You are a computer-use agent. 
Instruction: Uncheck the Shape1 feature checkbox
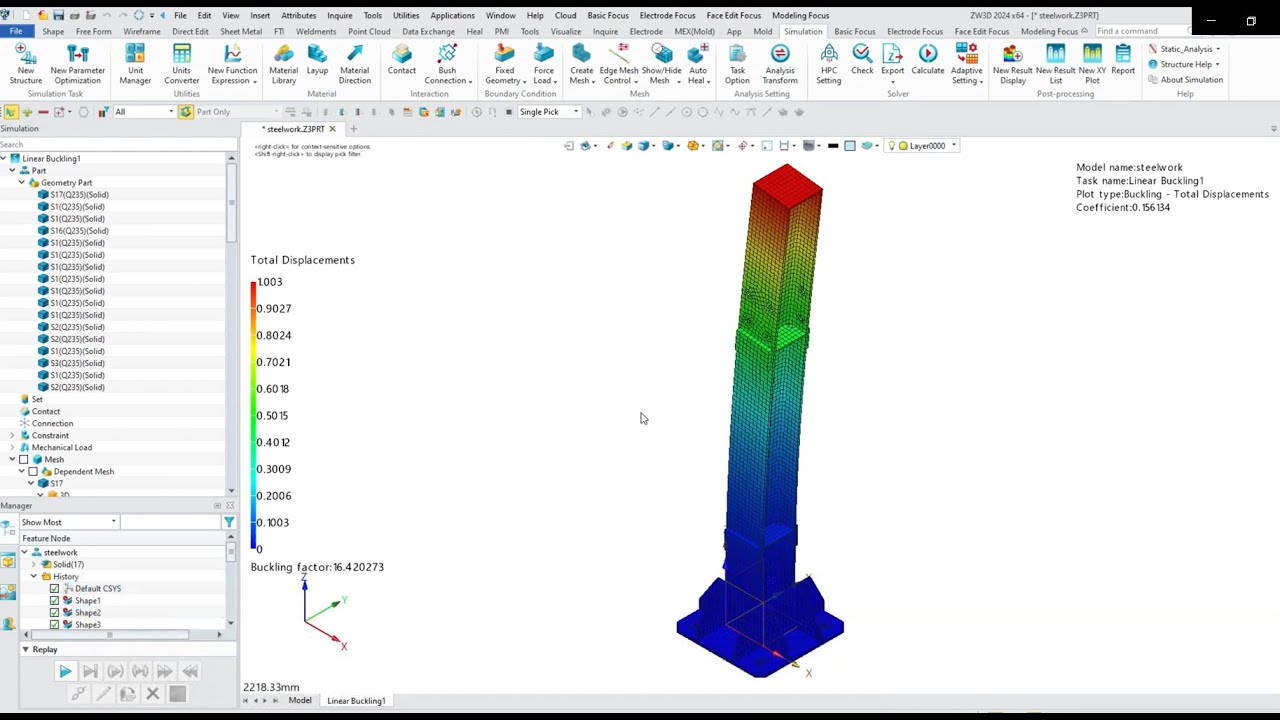coord(54,601)
